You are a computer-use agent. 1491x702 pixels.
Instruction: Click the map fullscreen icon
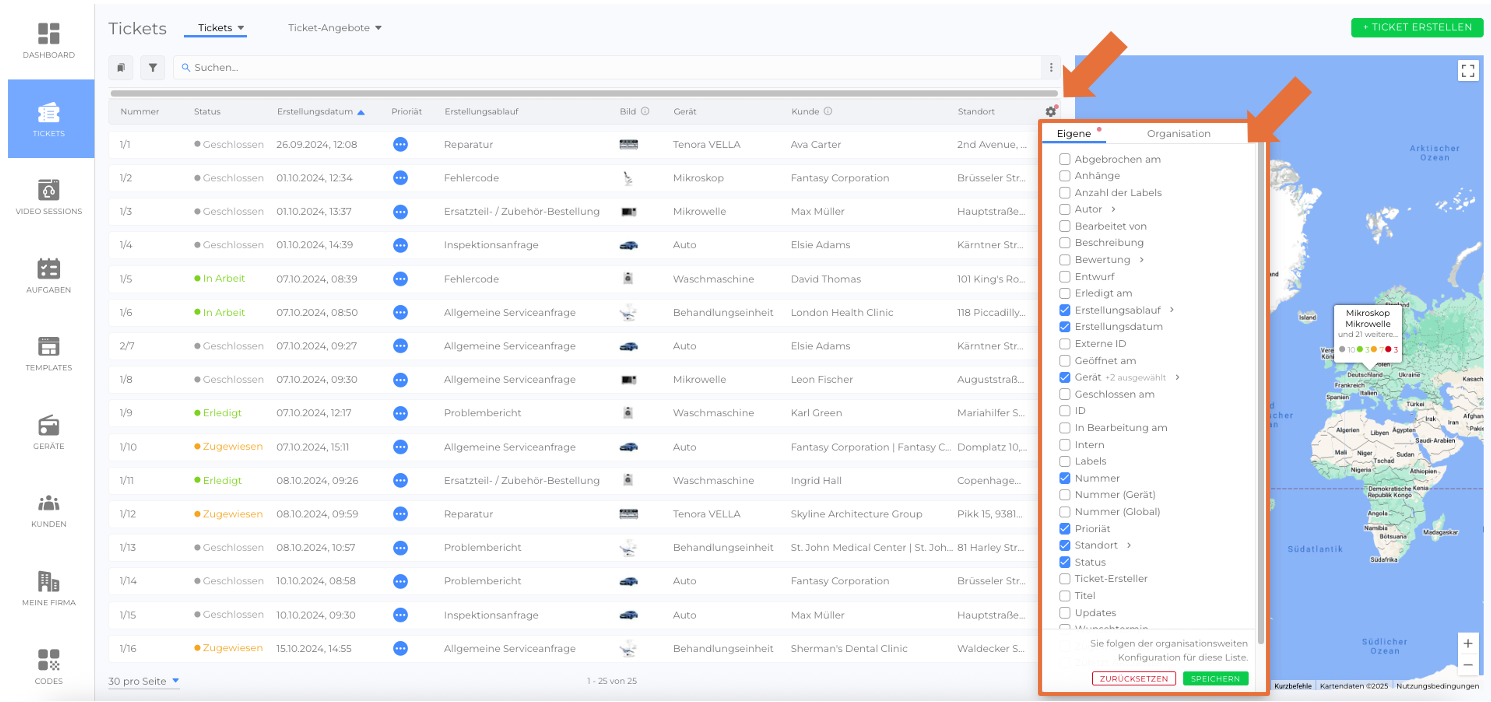point(1467,70)
